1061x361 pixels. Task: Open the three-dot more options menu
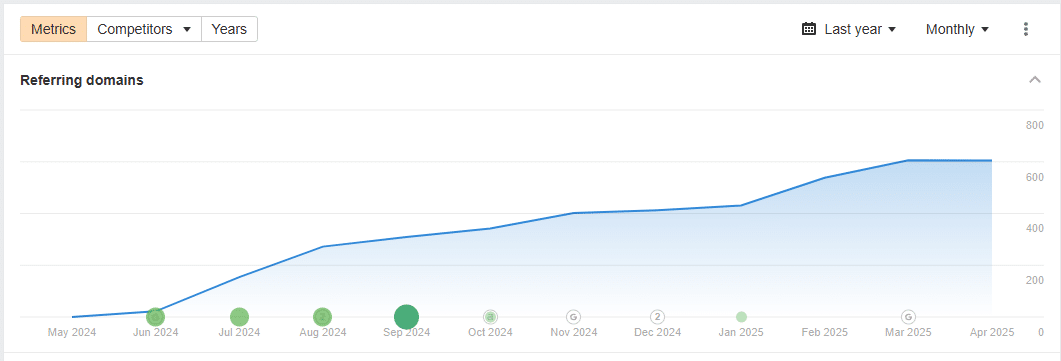[1026, 29]
